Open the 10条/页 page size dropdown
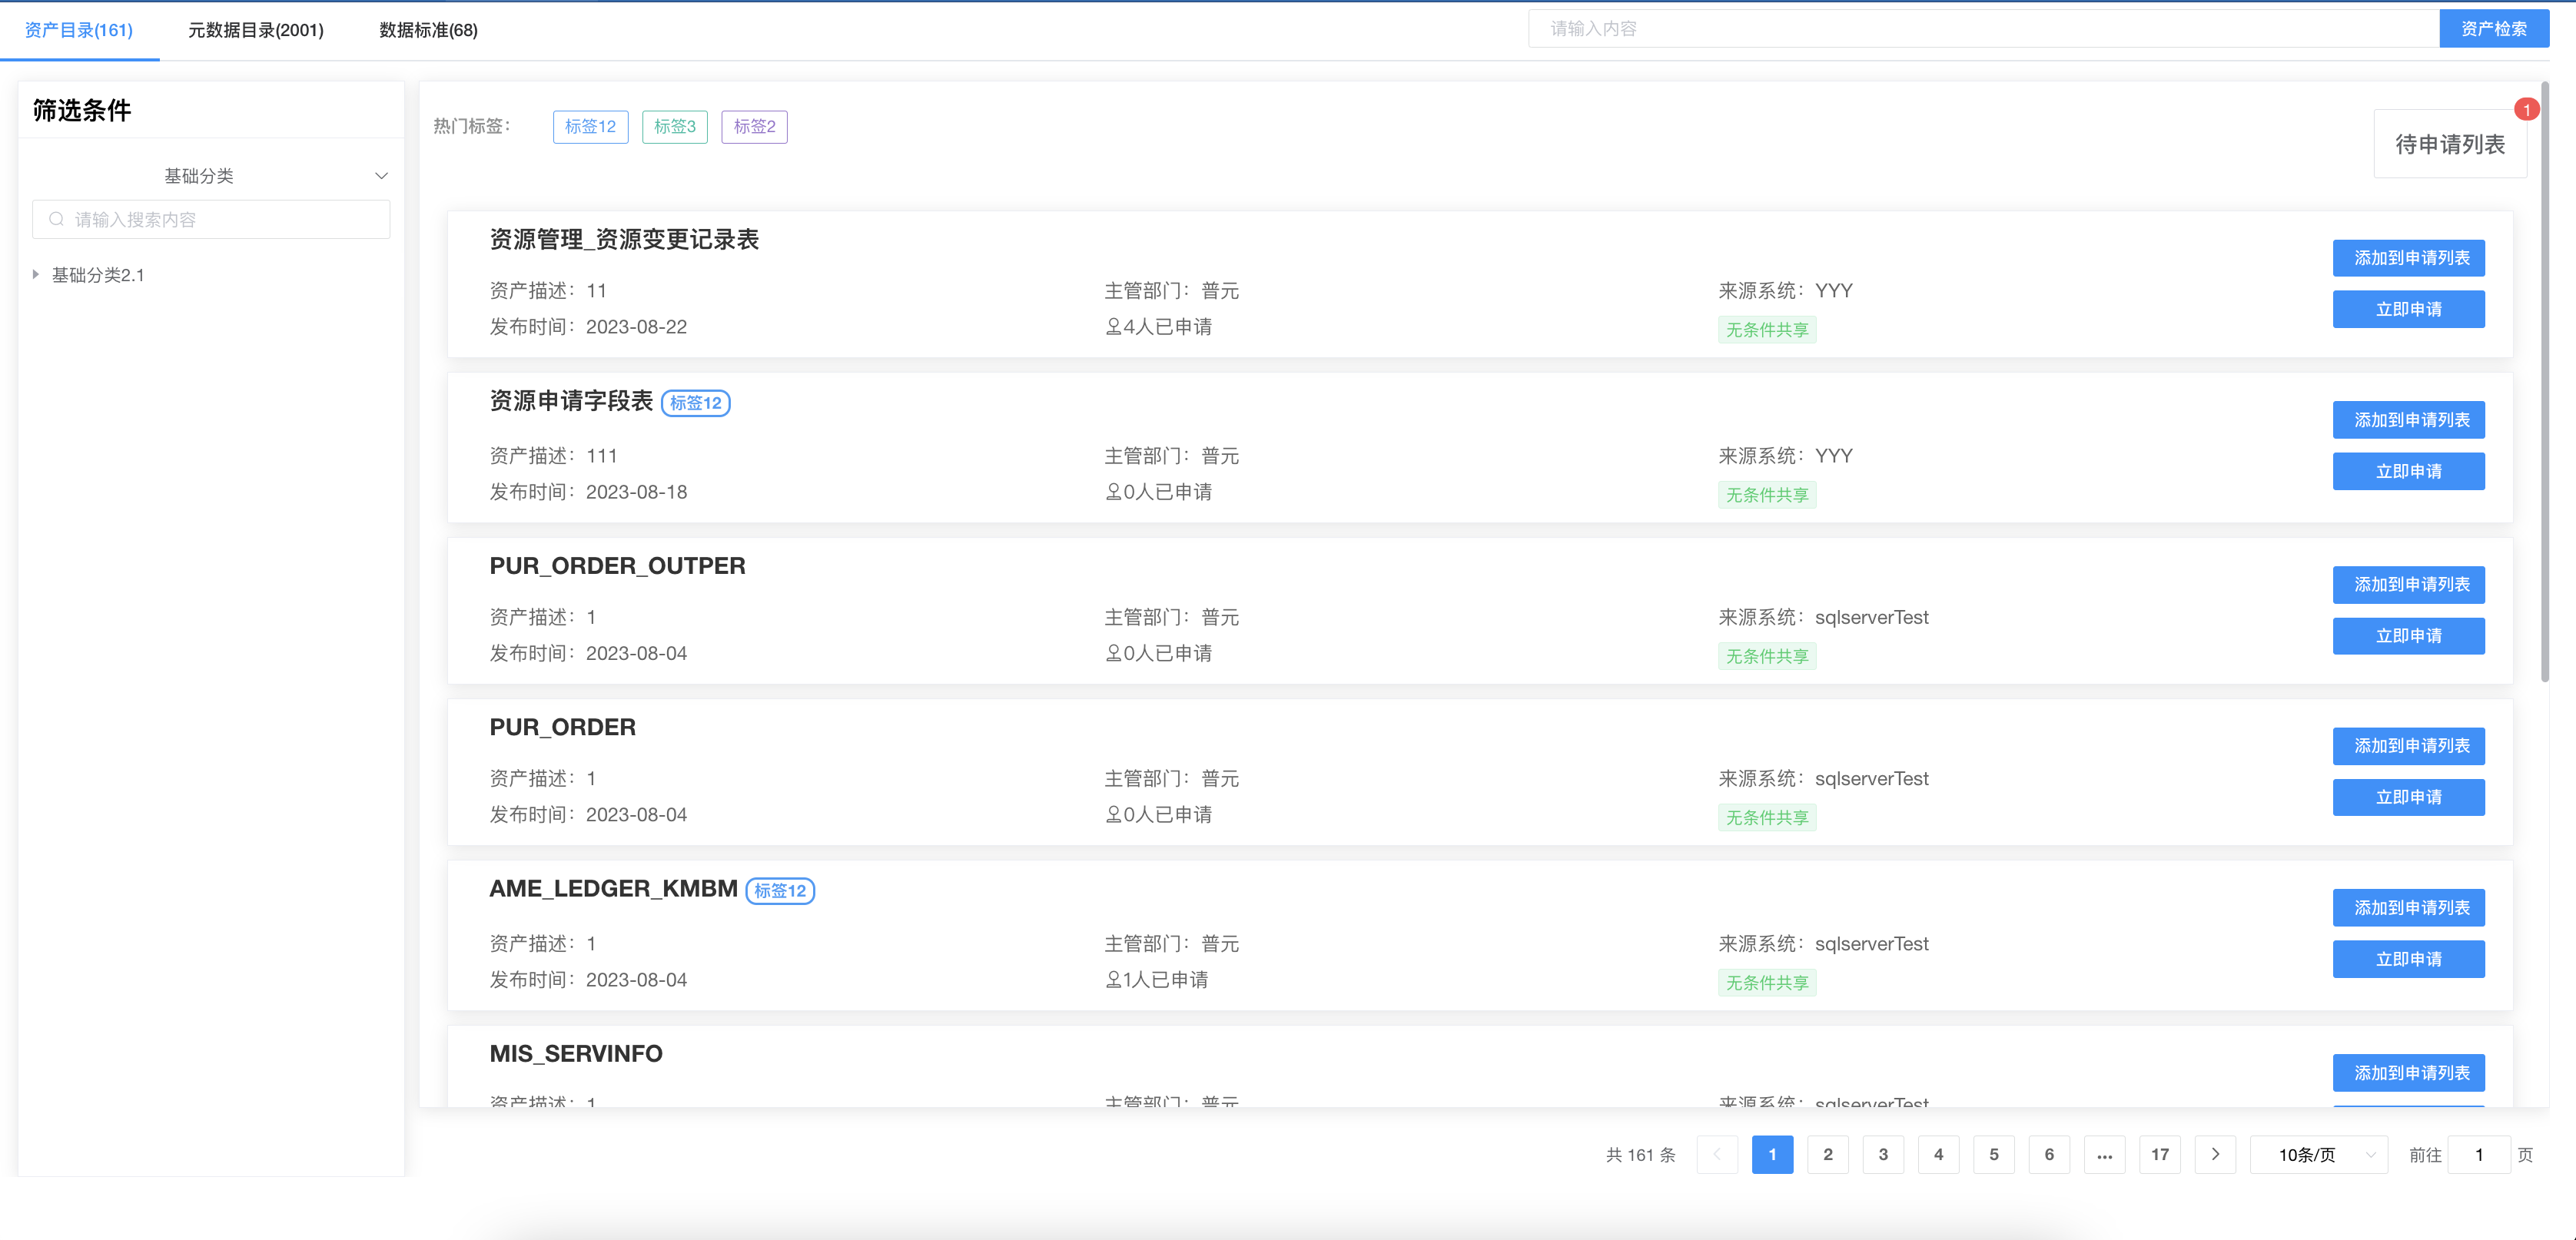 point(2319,1155)
